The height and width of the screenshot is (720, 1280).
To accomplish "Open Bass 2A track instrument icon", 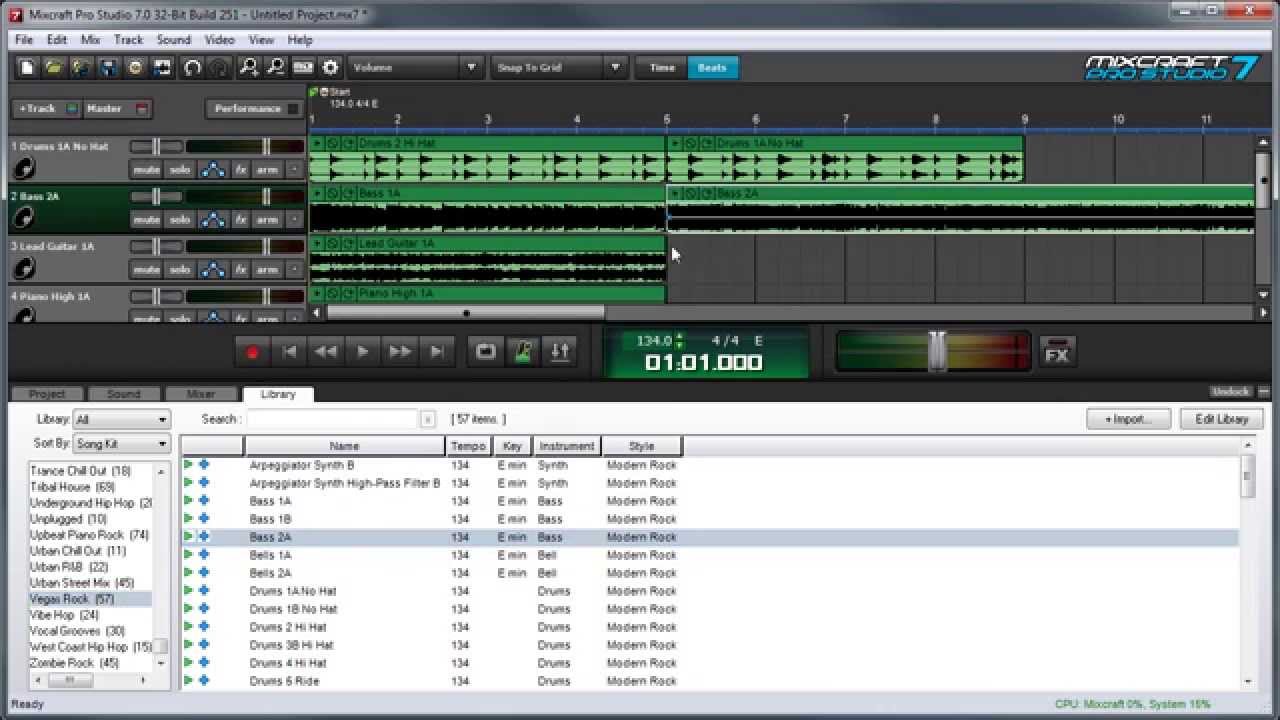I will click(x=25, y=217).
